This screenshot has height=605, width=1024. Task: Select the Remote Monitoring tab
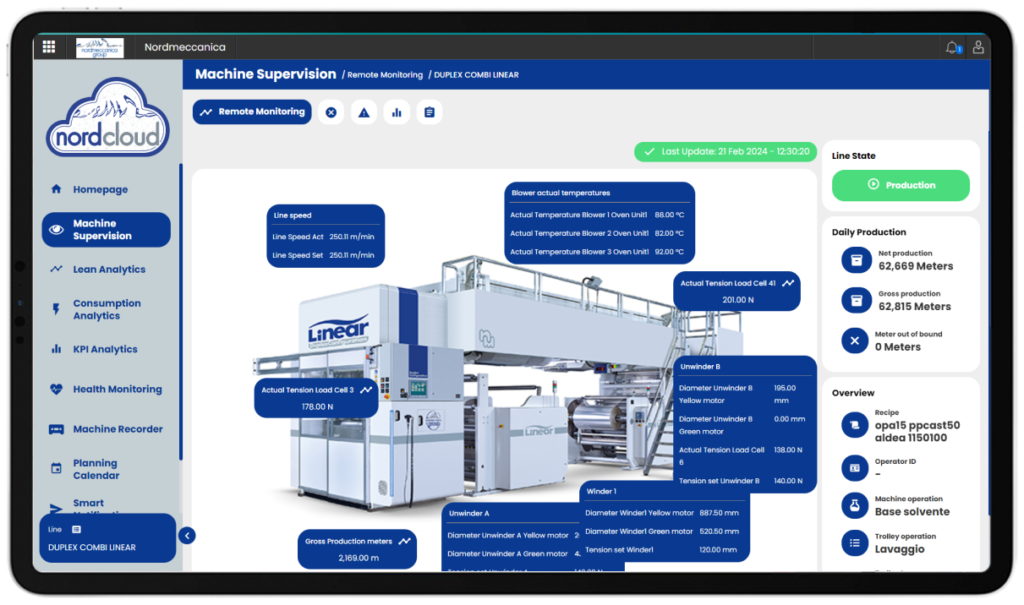point(252,112)
